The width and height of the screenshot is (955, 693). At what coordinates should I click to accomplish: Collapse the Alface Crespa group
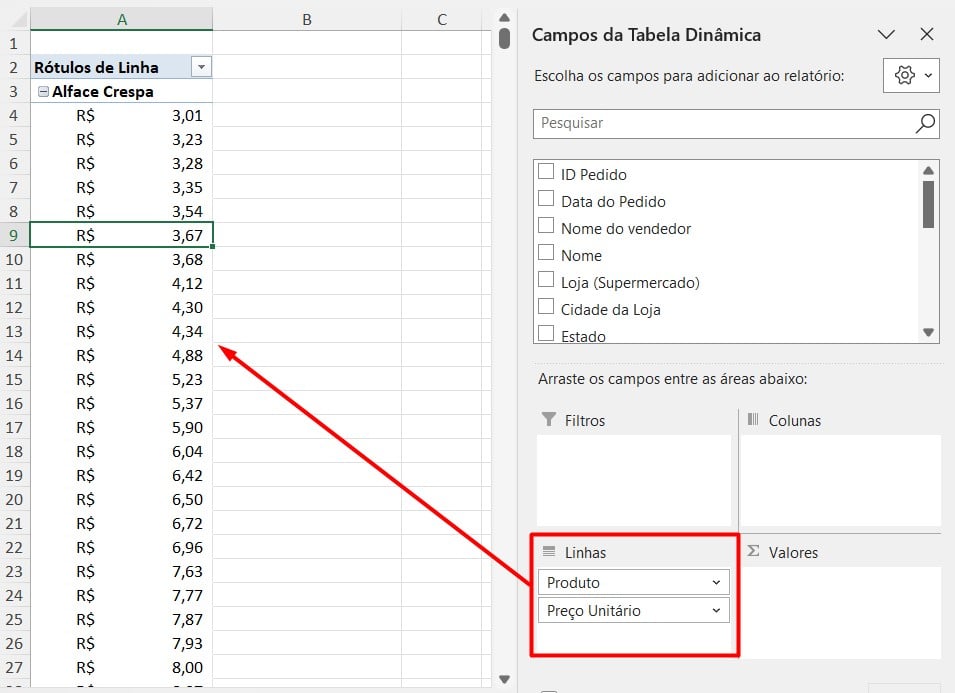pyautogui.click(x=43, y=91)
